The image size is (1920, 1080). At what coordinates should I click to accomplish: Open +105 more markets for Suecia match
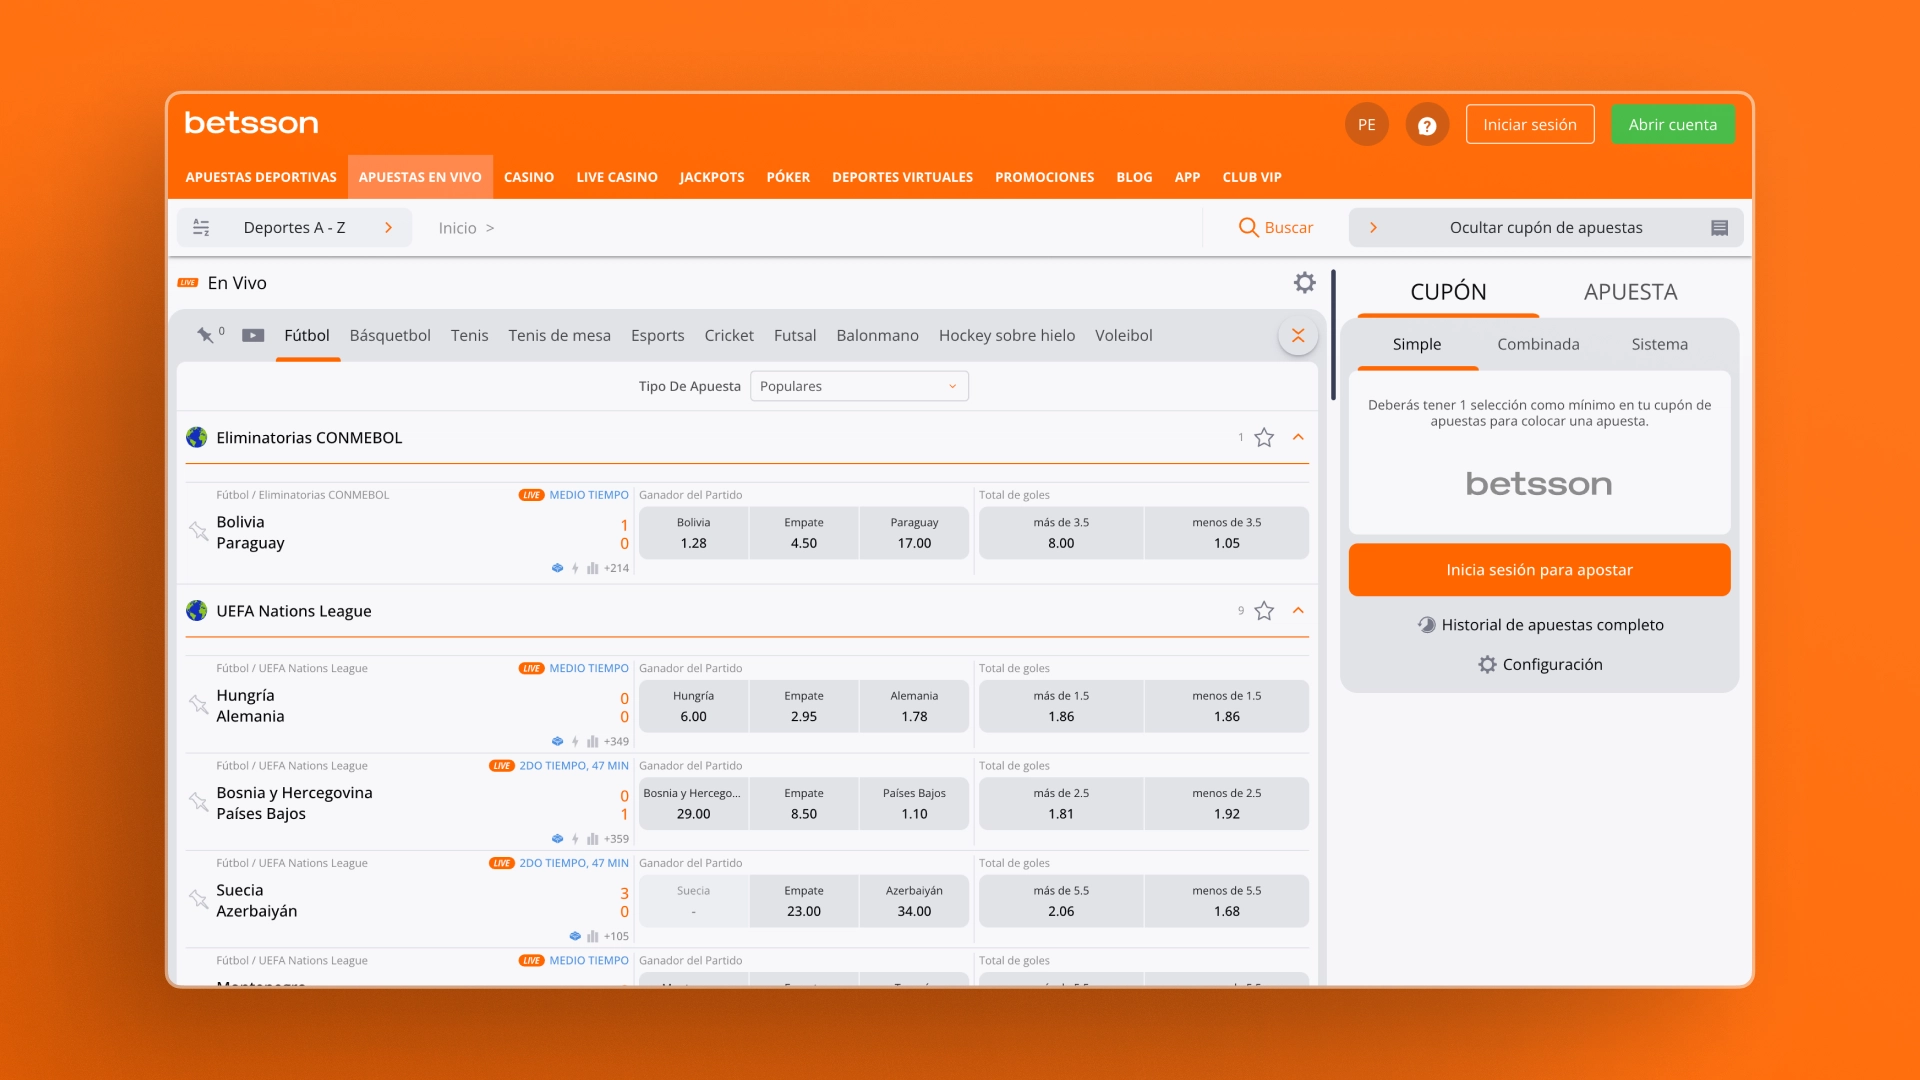coord(616,937)
